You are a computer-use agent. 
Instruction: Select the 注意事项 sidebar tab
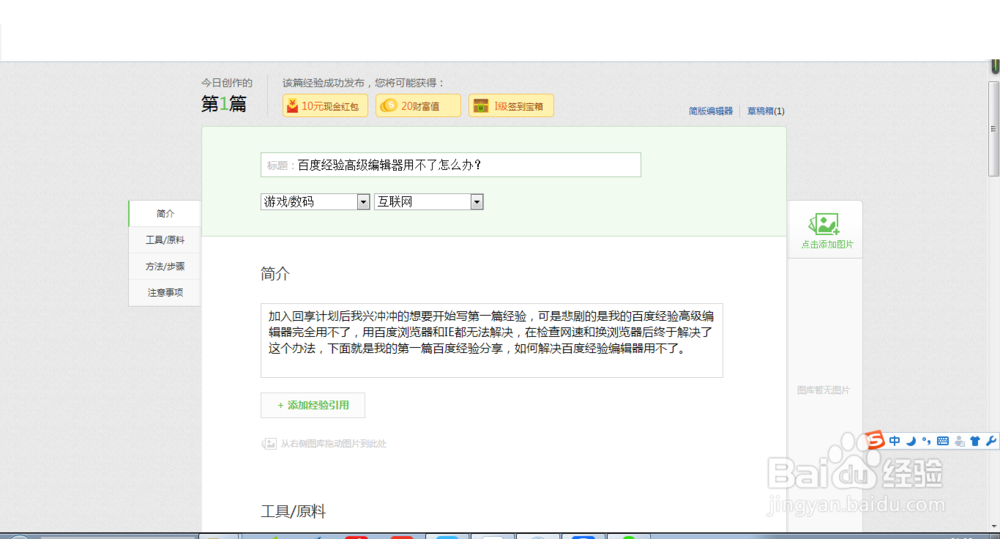(x=165, y=293)
